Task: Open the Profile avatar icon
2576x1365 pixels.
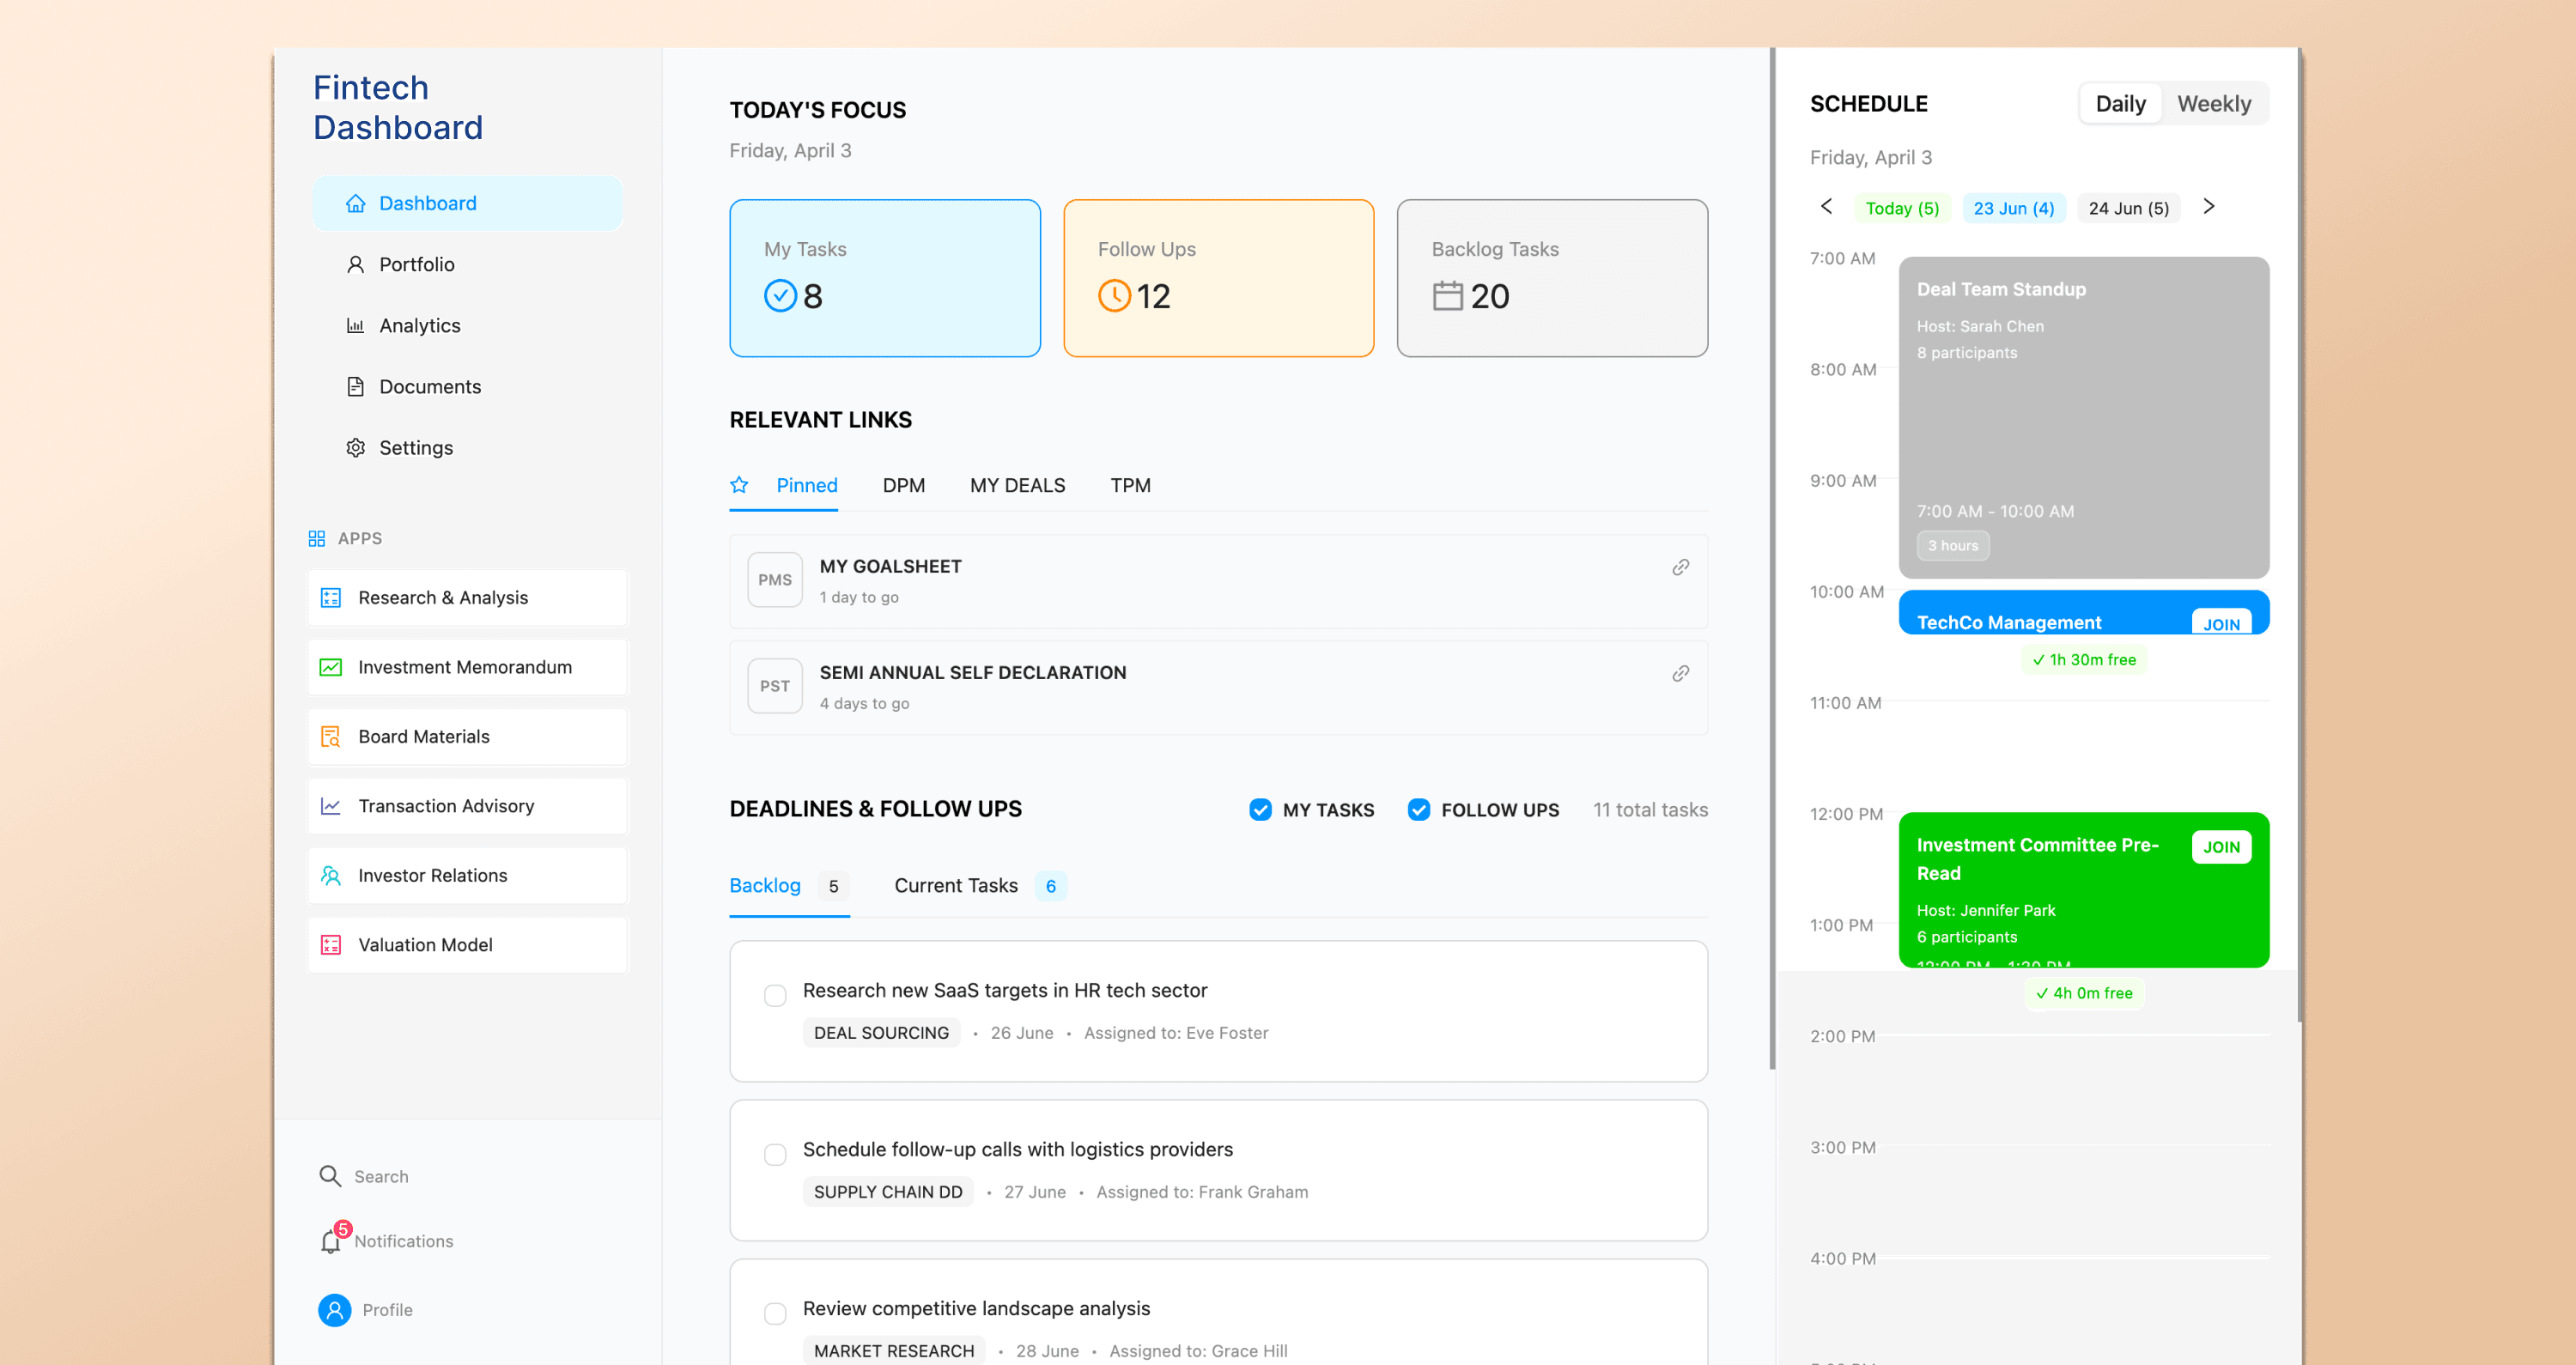Action: [335, 1310]
